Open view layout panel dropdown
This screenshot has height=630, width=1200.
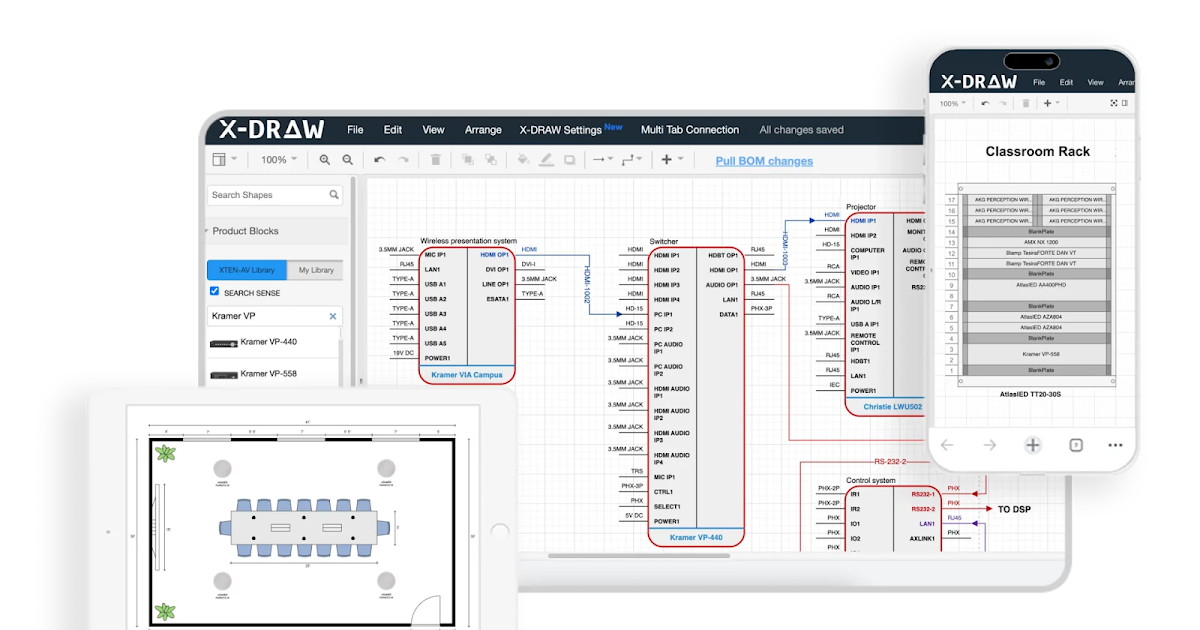pyautogui.click(x=225, y=160)
